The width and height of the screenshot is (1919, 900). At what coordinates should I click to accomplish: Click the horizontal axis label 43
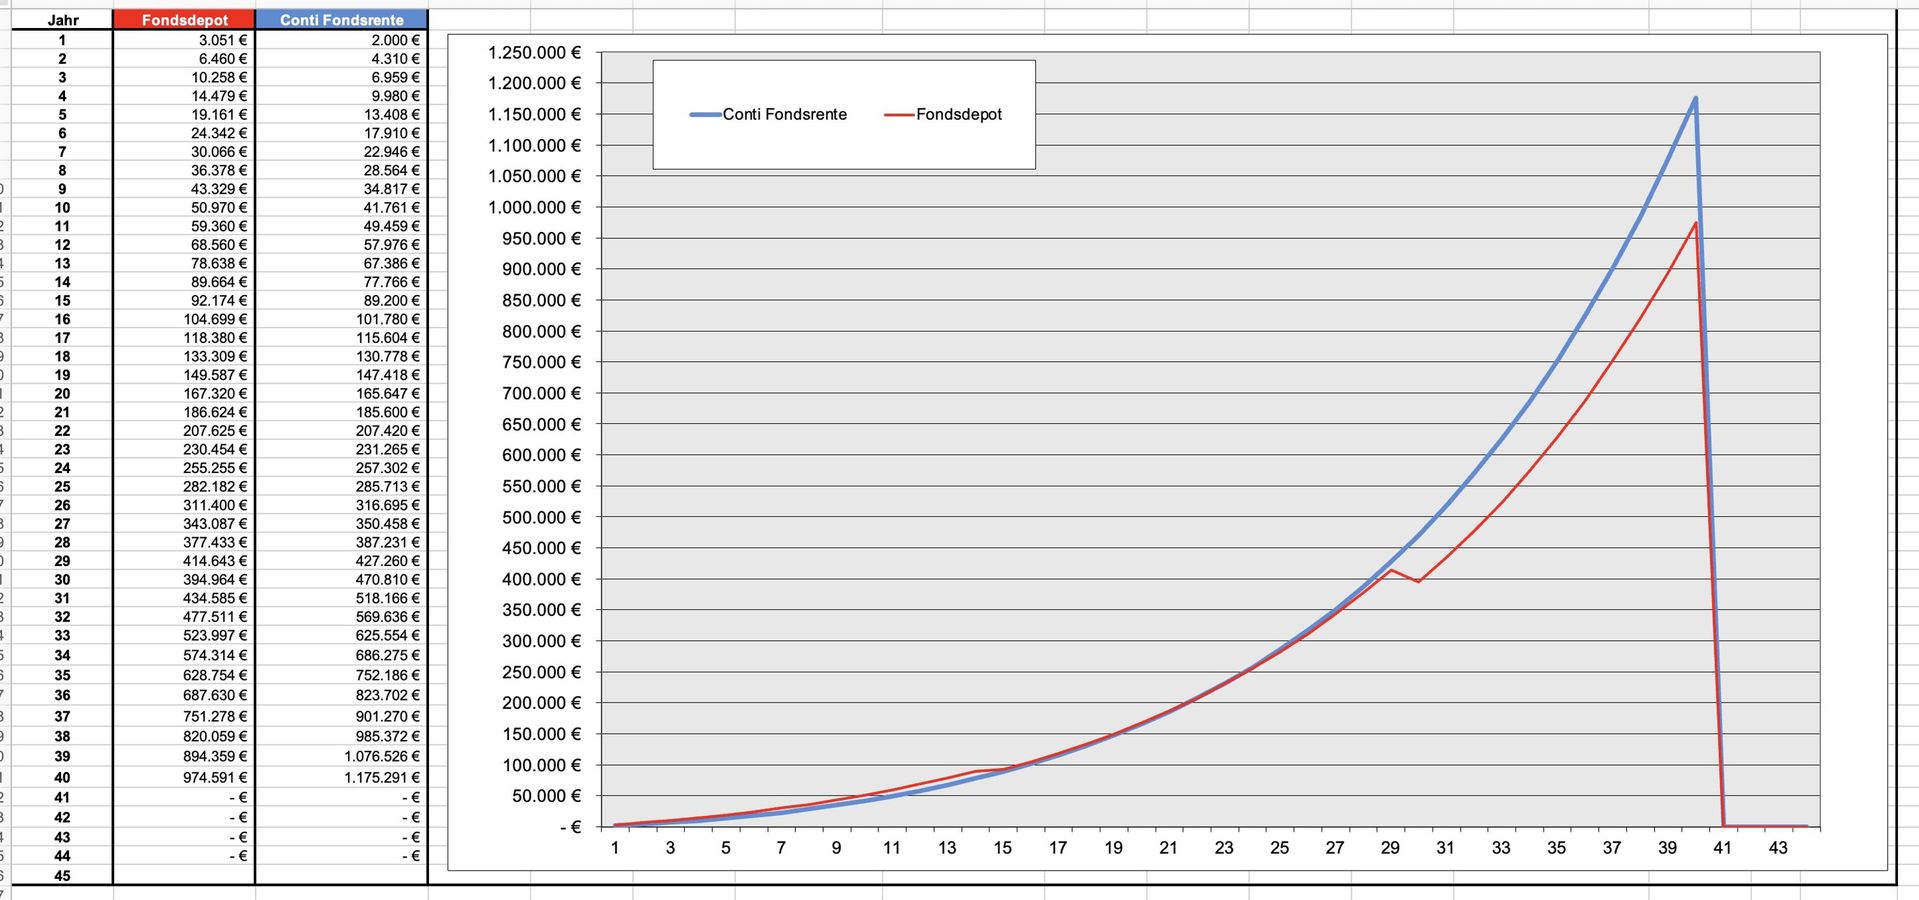[x=1777, y=848]
